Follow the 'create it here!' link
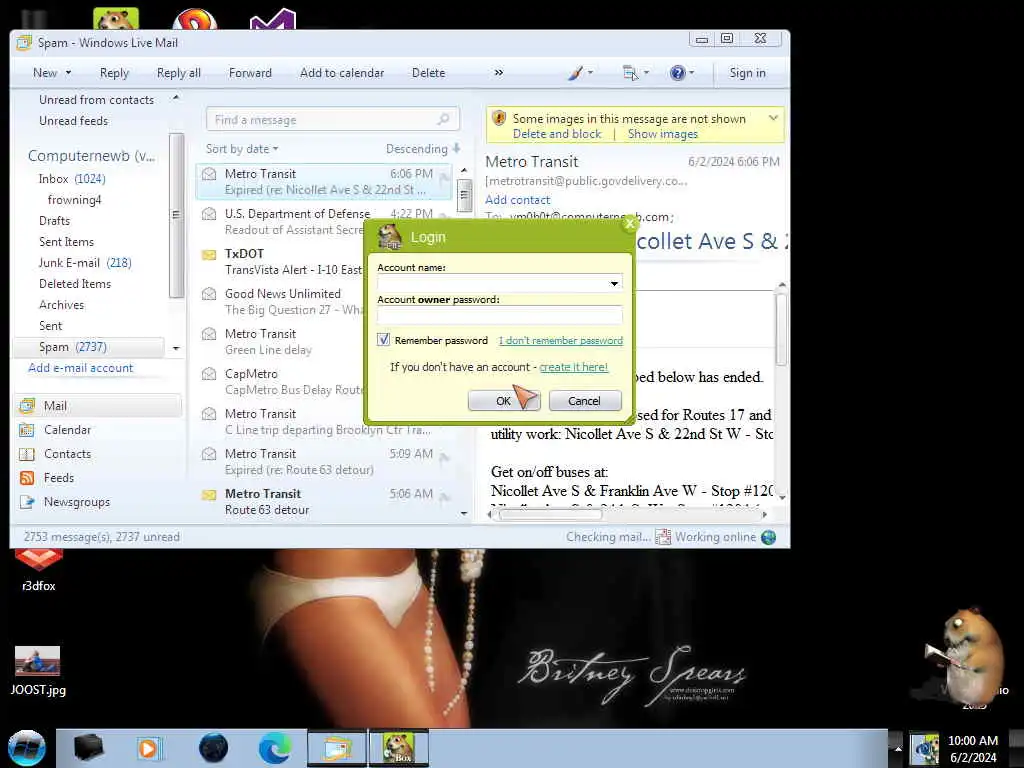This screenshot has width=1024, height=768. point(573,367)
